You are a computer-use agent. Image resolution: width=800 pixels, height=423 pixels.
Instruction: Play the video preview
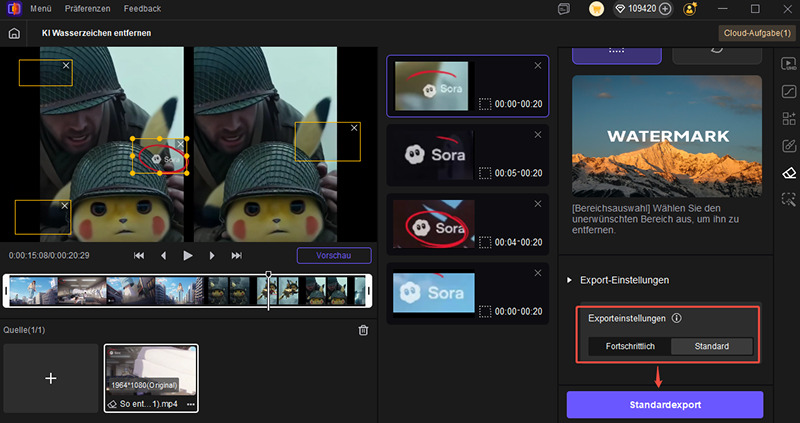click(x=188, y=256)
